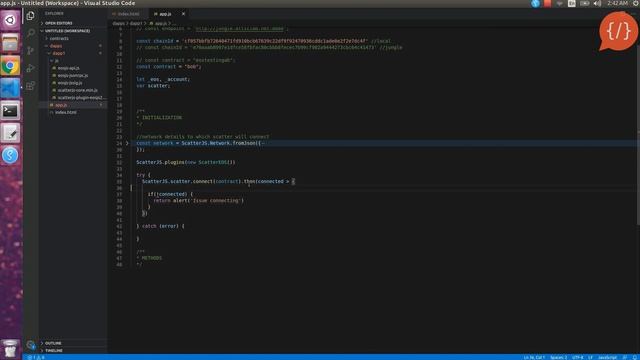
Task: Open the sound volume indicator
Action: click(598, 3)
